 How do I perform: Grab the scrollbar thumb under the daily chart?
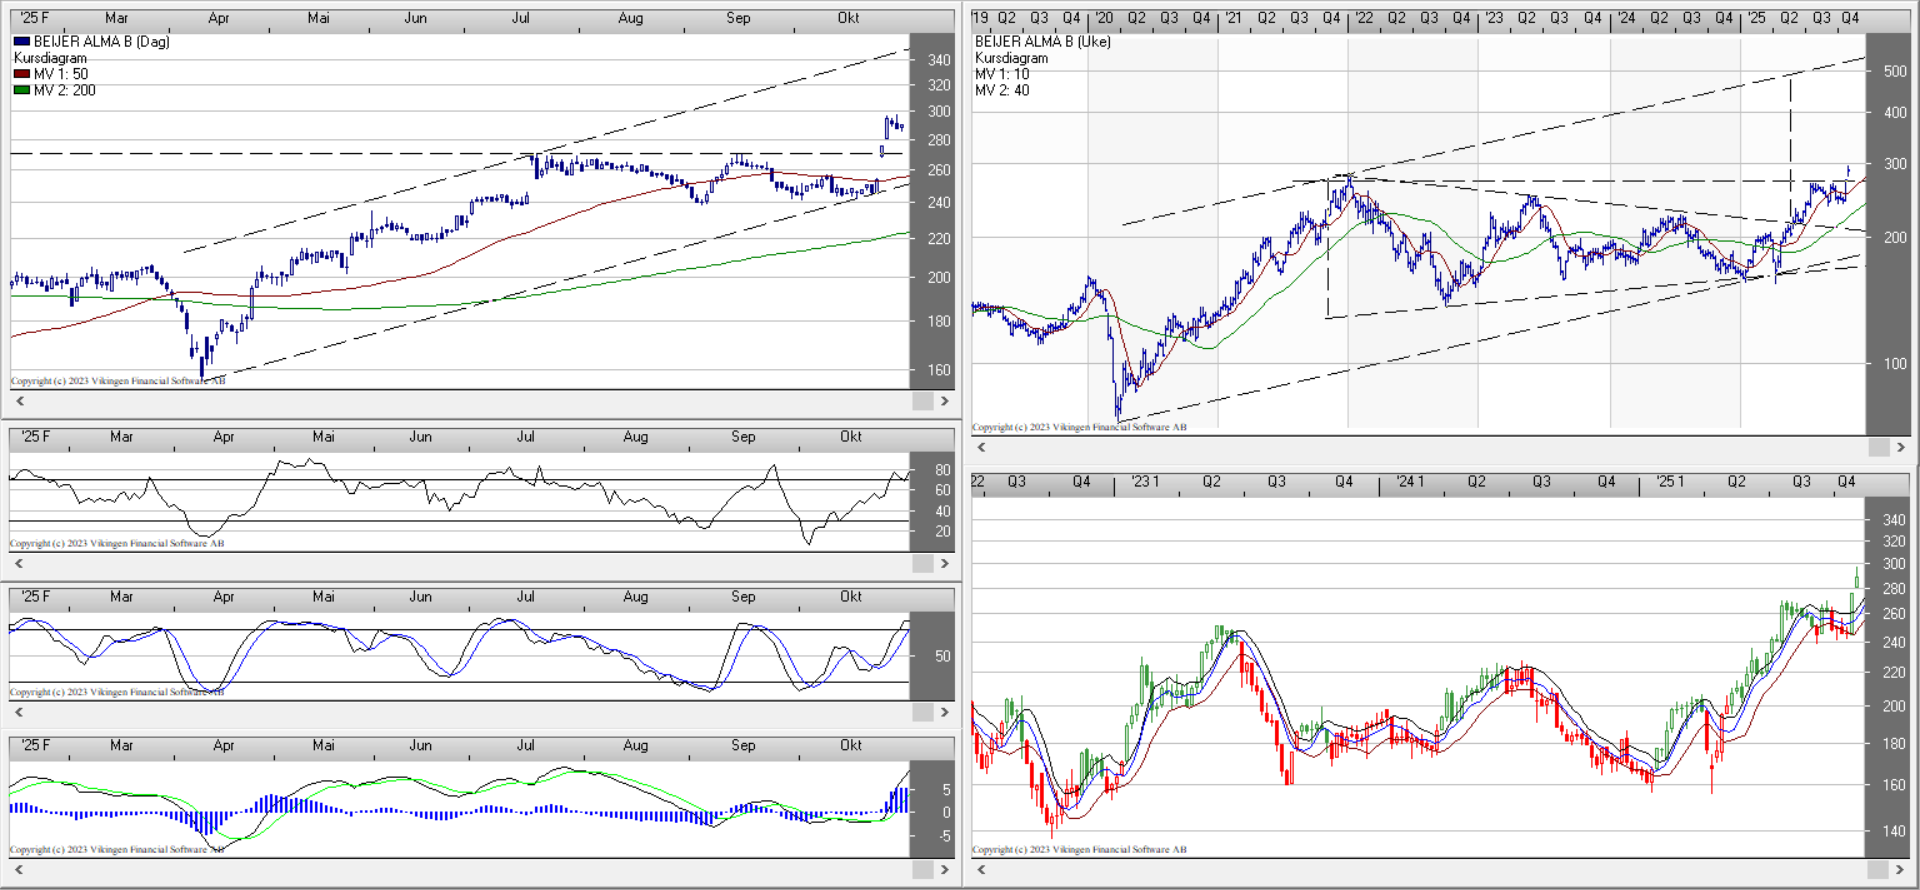coord(922,401)
